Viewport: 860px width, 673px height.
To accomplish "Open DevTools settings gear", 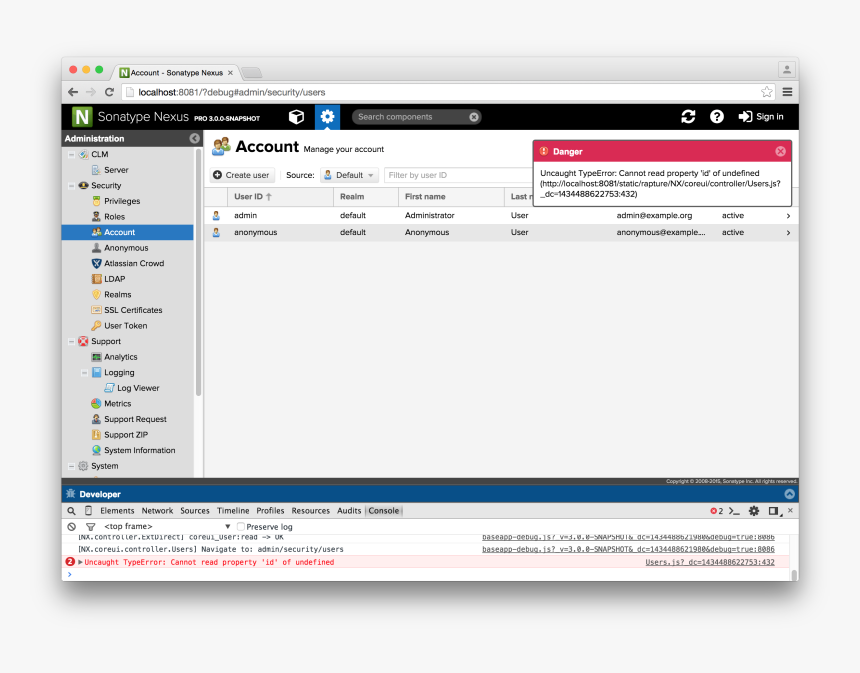I will point(754,511).
